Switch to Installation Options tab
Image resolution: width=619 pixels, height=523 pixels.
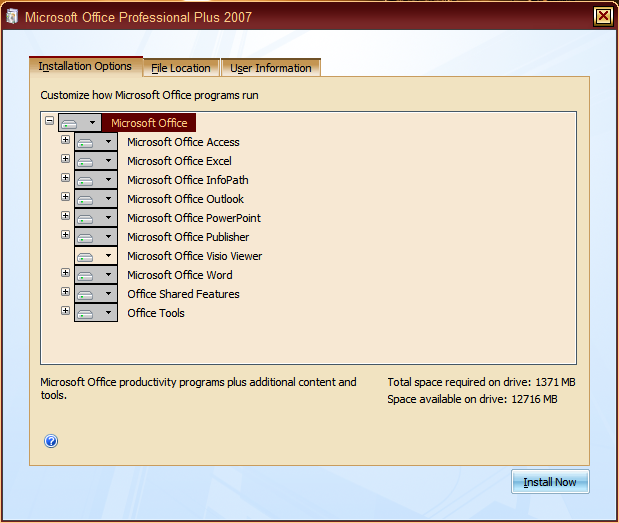tap(85, 66)
